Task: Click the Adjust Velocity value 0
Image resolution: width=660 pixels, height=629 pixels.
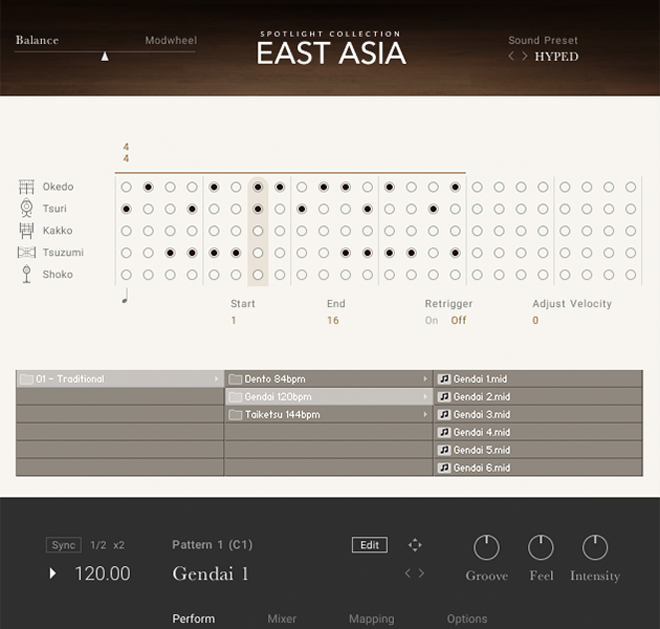Action: 535,320
